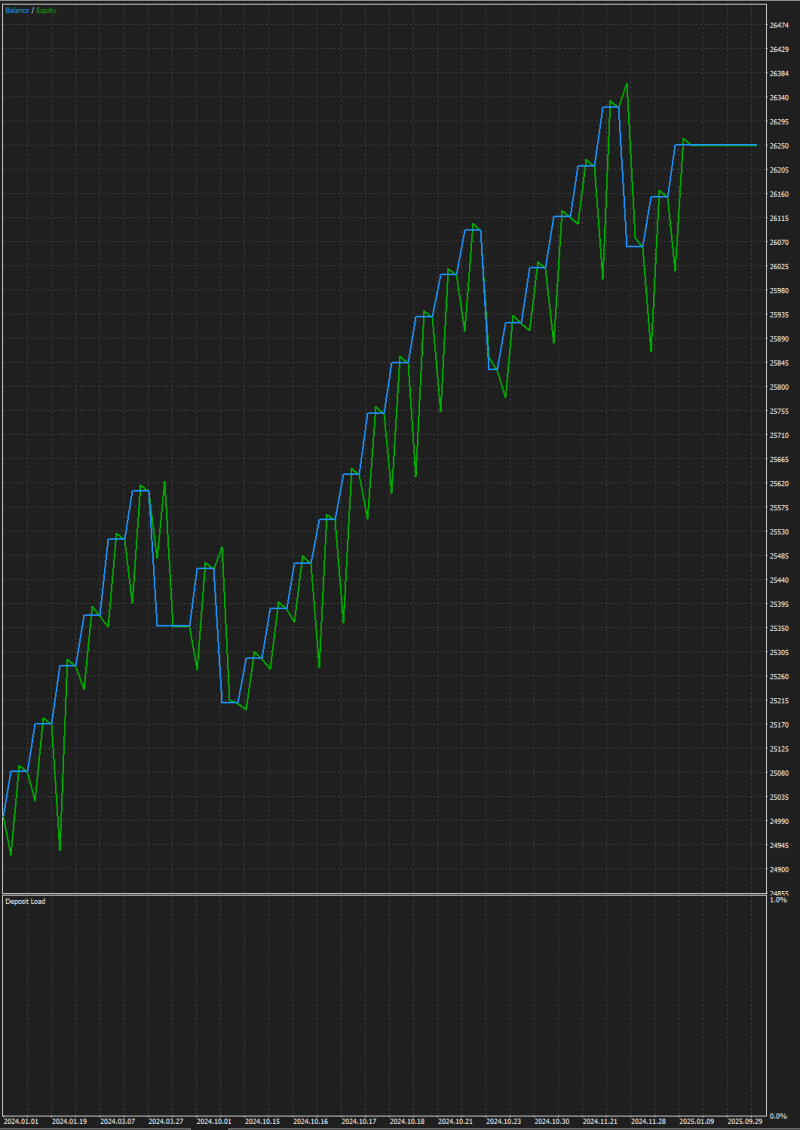The image size is (800, 1130).
Task: Click the 25980 axis value
Action: point(778,290)
